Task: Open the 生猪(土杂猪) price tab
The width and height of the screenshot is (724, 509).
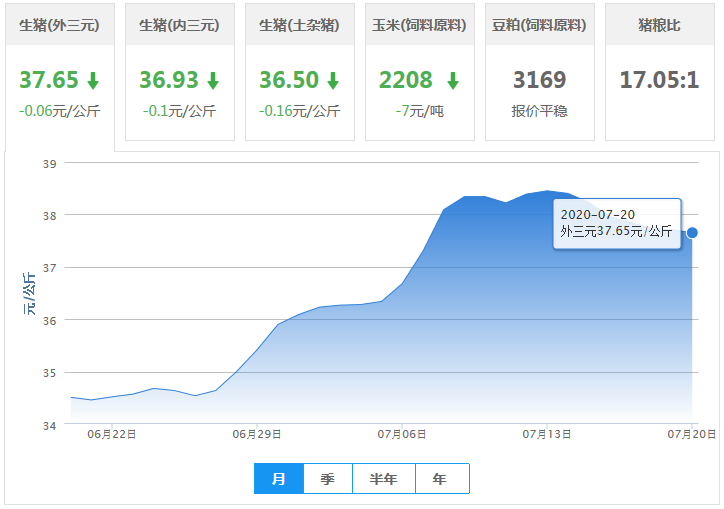Action: tap(300, 25)
